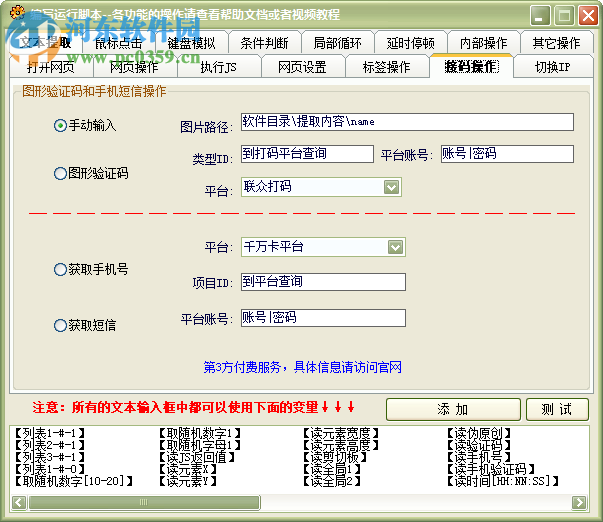The height and width of the screenshot is (522, 603).
Task: Select variable 【取随机数字[10-20]】
Action: coord(73,481)
